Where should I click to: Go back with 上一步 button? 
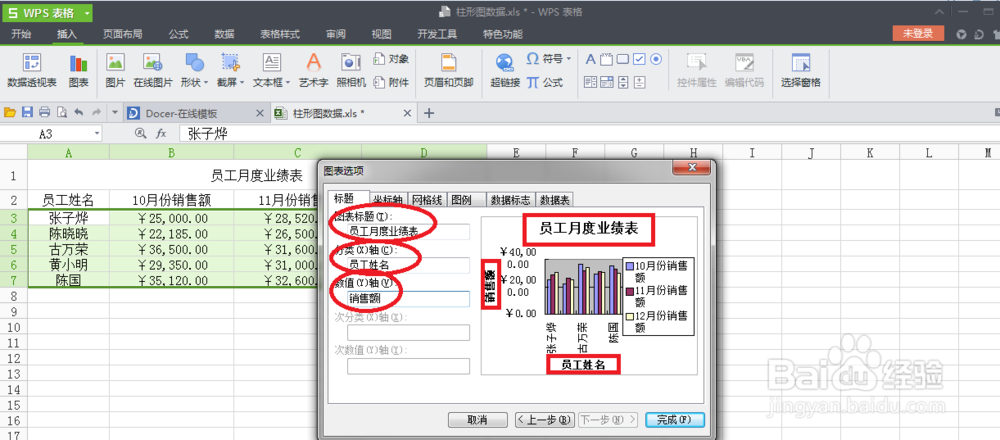544,420
